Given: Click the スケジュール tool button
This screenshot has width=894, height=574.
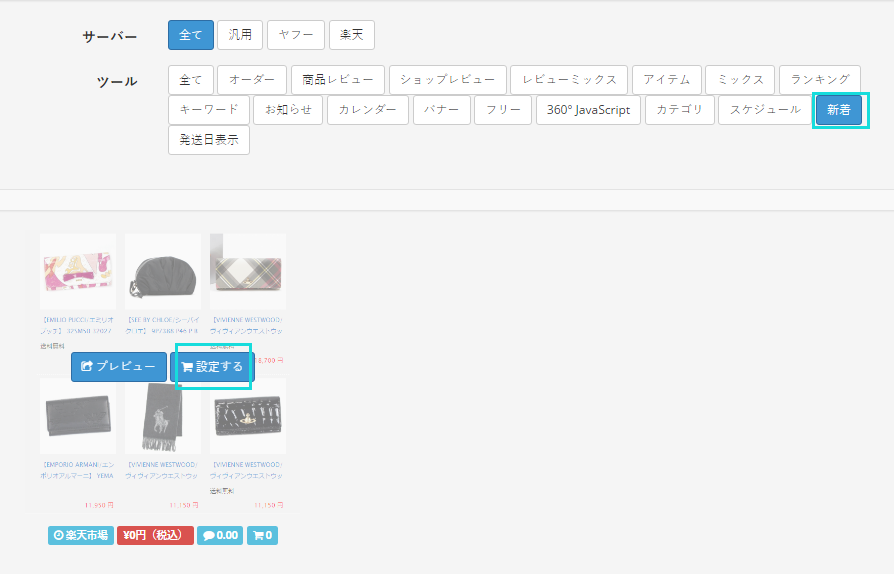Looking at the screenshot, I should pyautogui.click(x=765, y=110).
